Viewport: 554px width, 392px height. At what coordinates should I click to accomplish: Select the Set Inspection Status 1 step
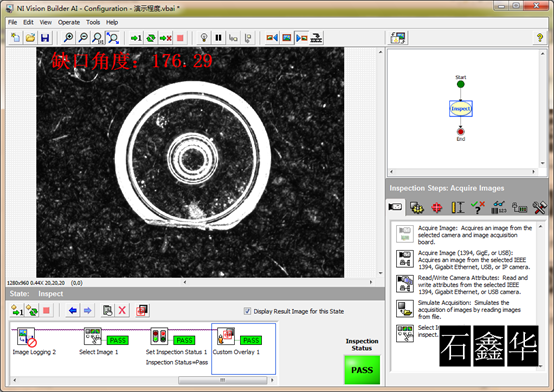point(177,346)
